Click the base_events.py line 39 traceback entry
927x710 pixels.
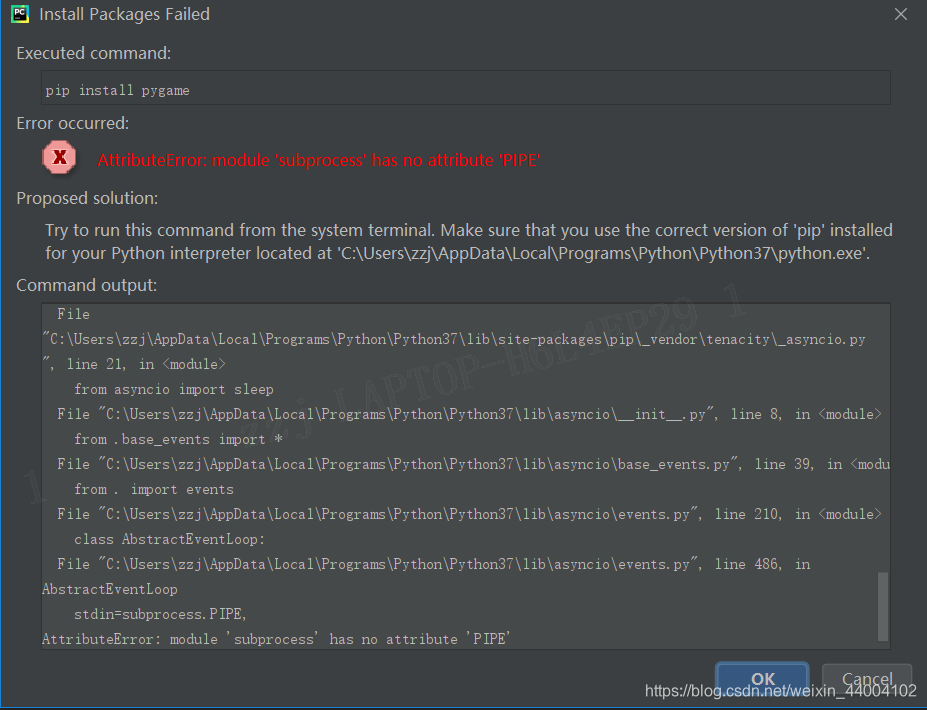450,463
